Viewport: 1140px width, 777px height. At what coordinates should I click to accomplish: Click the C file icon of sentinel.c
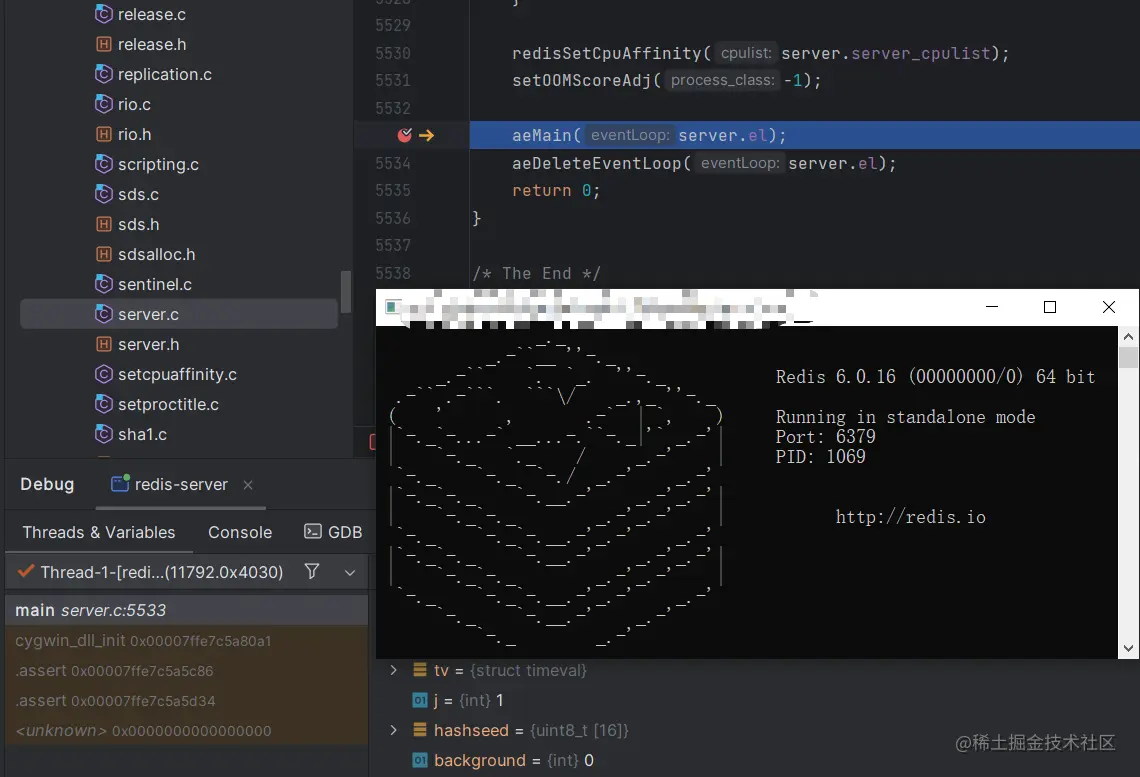(104, 284)
